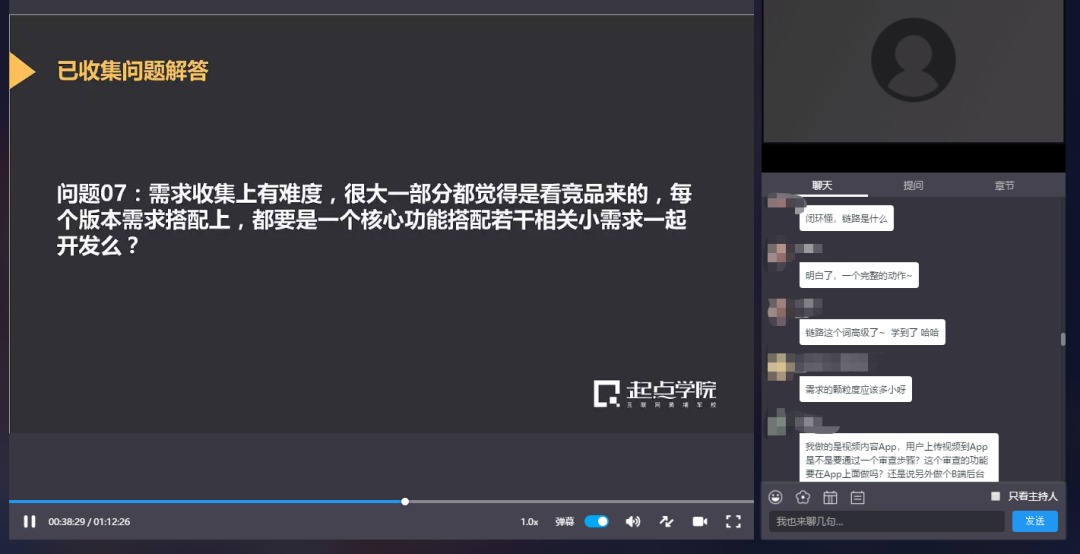Image resolution: width=1080 pixels, height=554 pixels.
Task: Click the notes list icon in chat toolbar
Action: click(x=858, y=497)
